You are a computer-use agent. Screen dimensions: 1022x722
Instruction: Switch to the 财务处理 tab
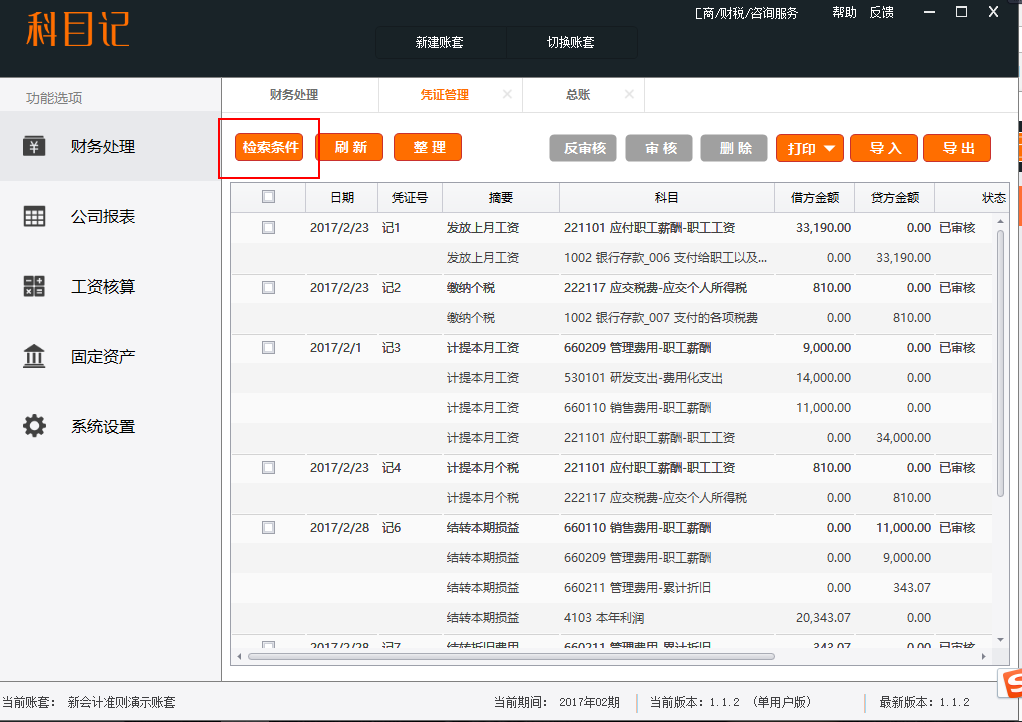[294, 95]
